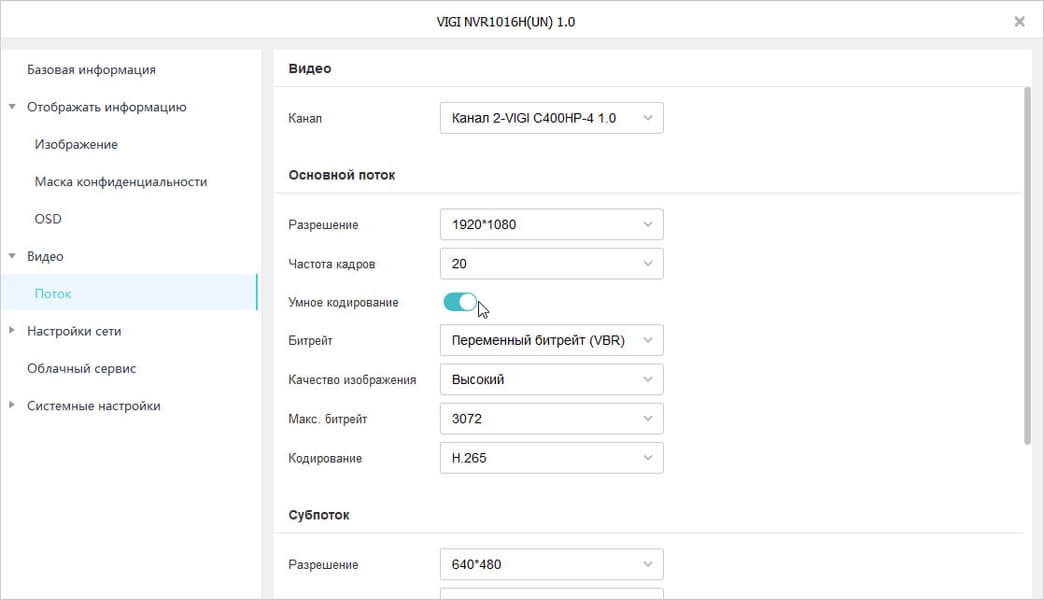Open the Кодирование H.265 dropdown

551,458
